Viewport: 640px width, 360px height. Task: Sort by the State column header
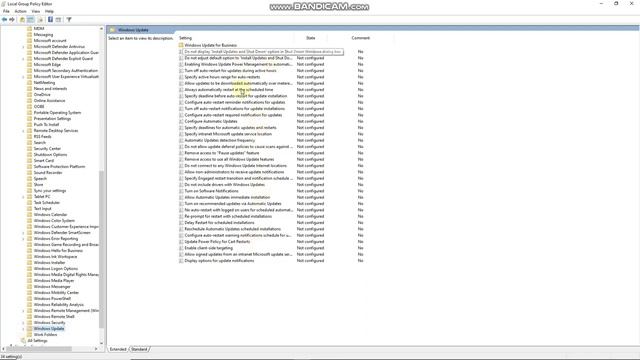[311, 38]
